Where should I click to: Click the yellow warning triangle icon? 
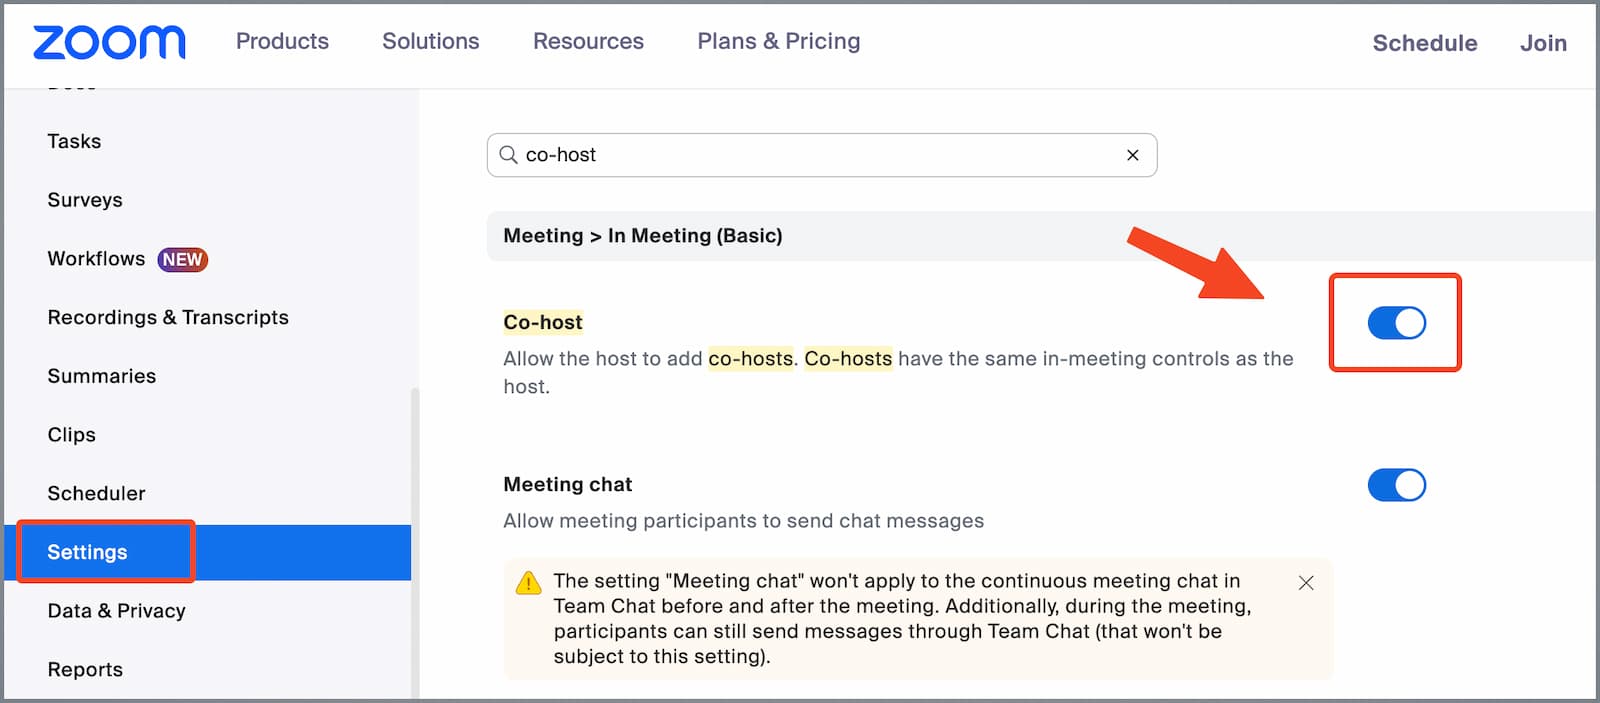[x=528, y=583]
